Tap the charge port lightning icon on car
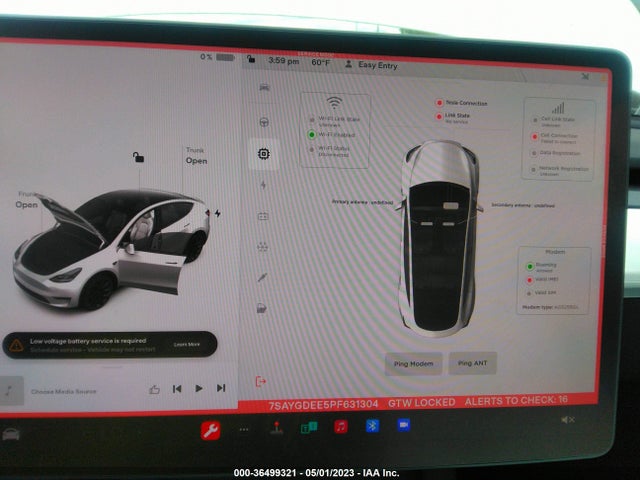Screen dimensions: 640x480 (x=218, y=213)
